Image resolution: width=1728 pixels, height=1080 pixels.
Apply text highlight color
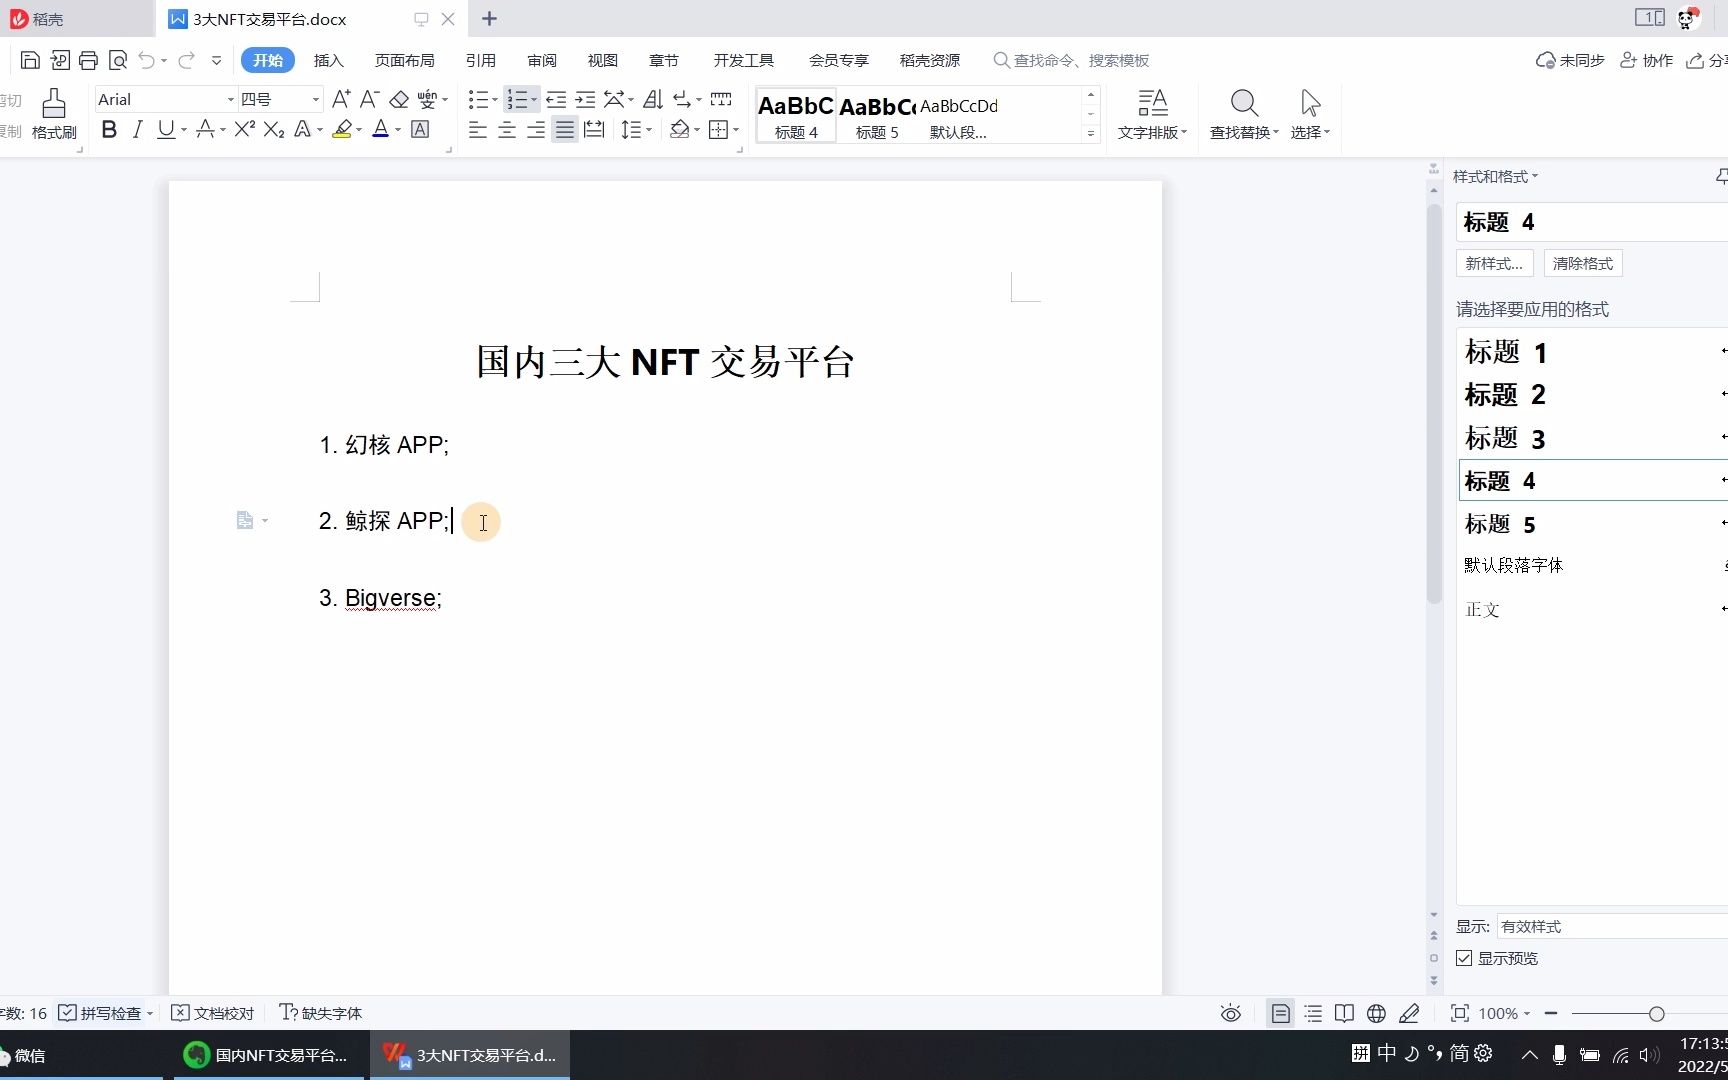(x=342, y=129)
